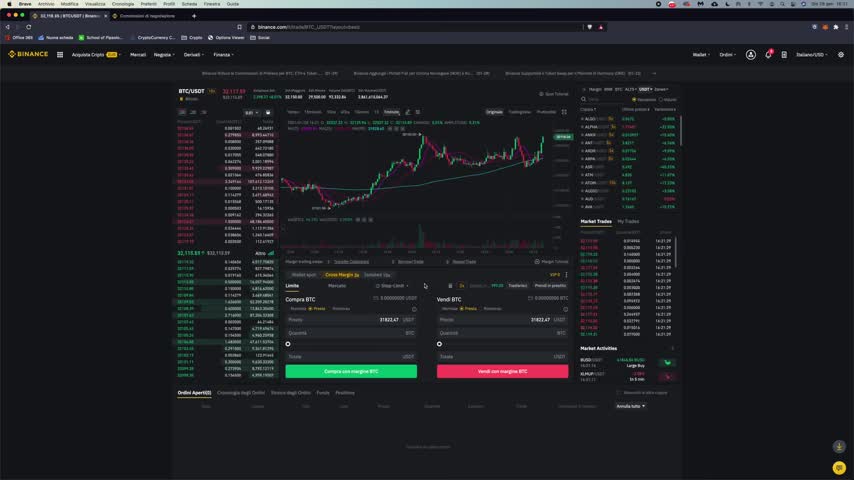Toggle the hide other pairs checkbox
854x480 pixels.
[x=619, y=393]
